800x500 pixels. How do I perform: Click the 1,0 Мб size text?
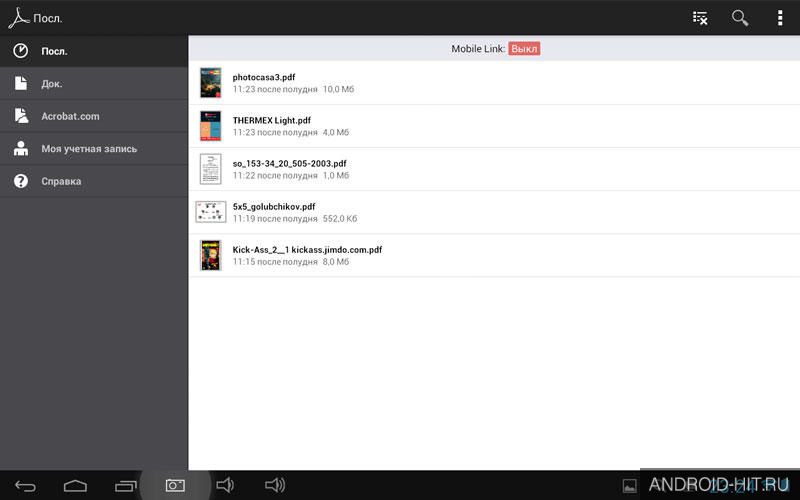pyautogui.click(x=336, y=176)
